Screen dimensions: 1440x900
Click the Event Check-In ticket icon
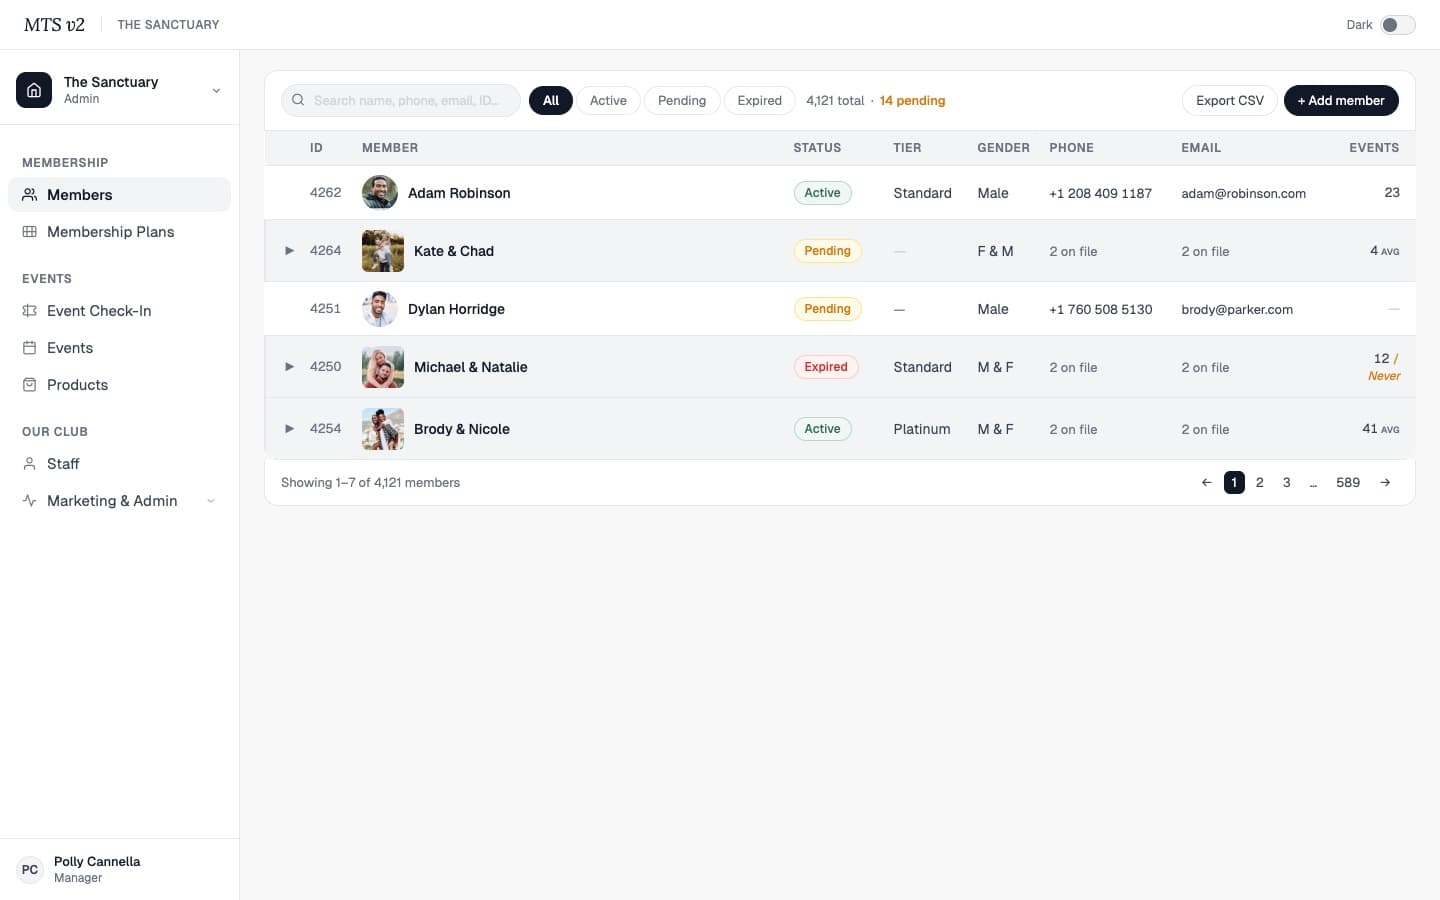(x=30, y=311)
